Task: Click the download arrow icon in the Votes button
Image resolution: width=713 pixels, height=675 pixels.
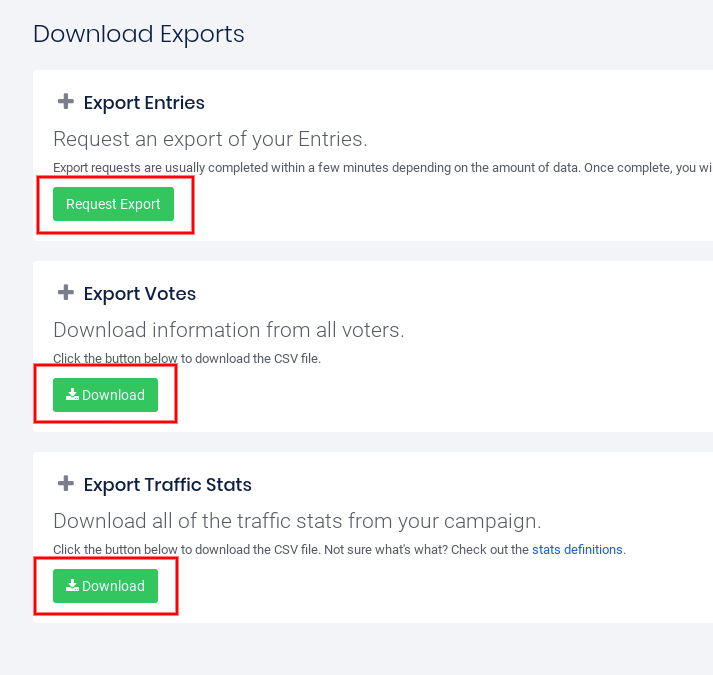Action: [72, 395]
